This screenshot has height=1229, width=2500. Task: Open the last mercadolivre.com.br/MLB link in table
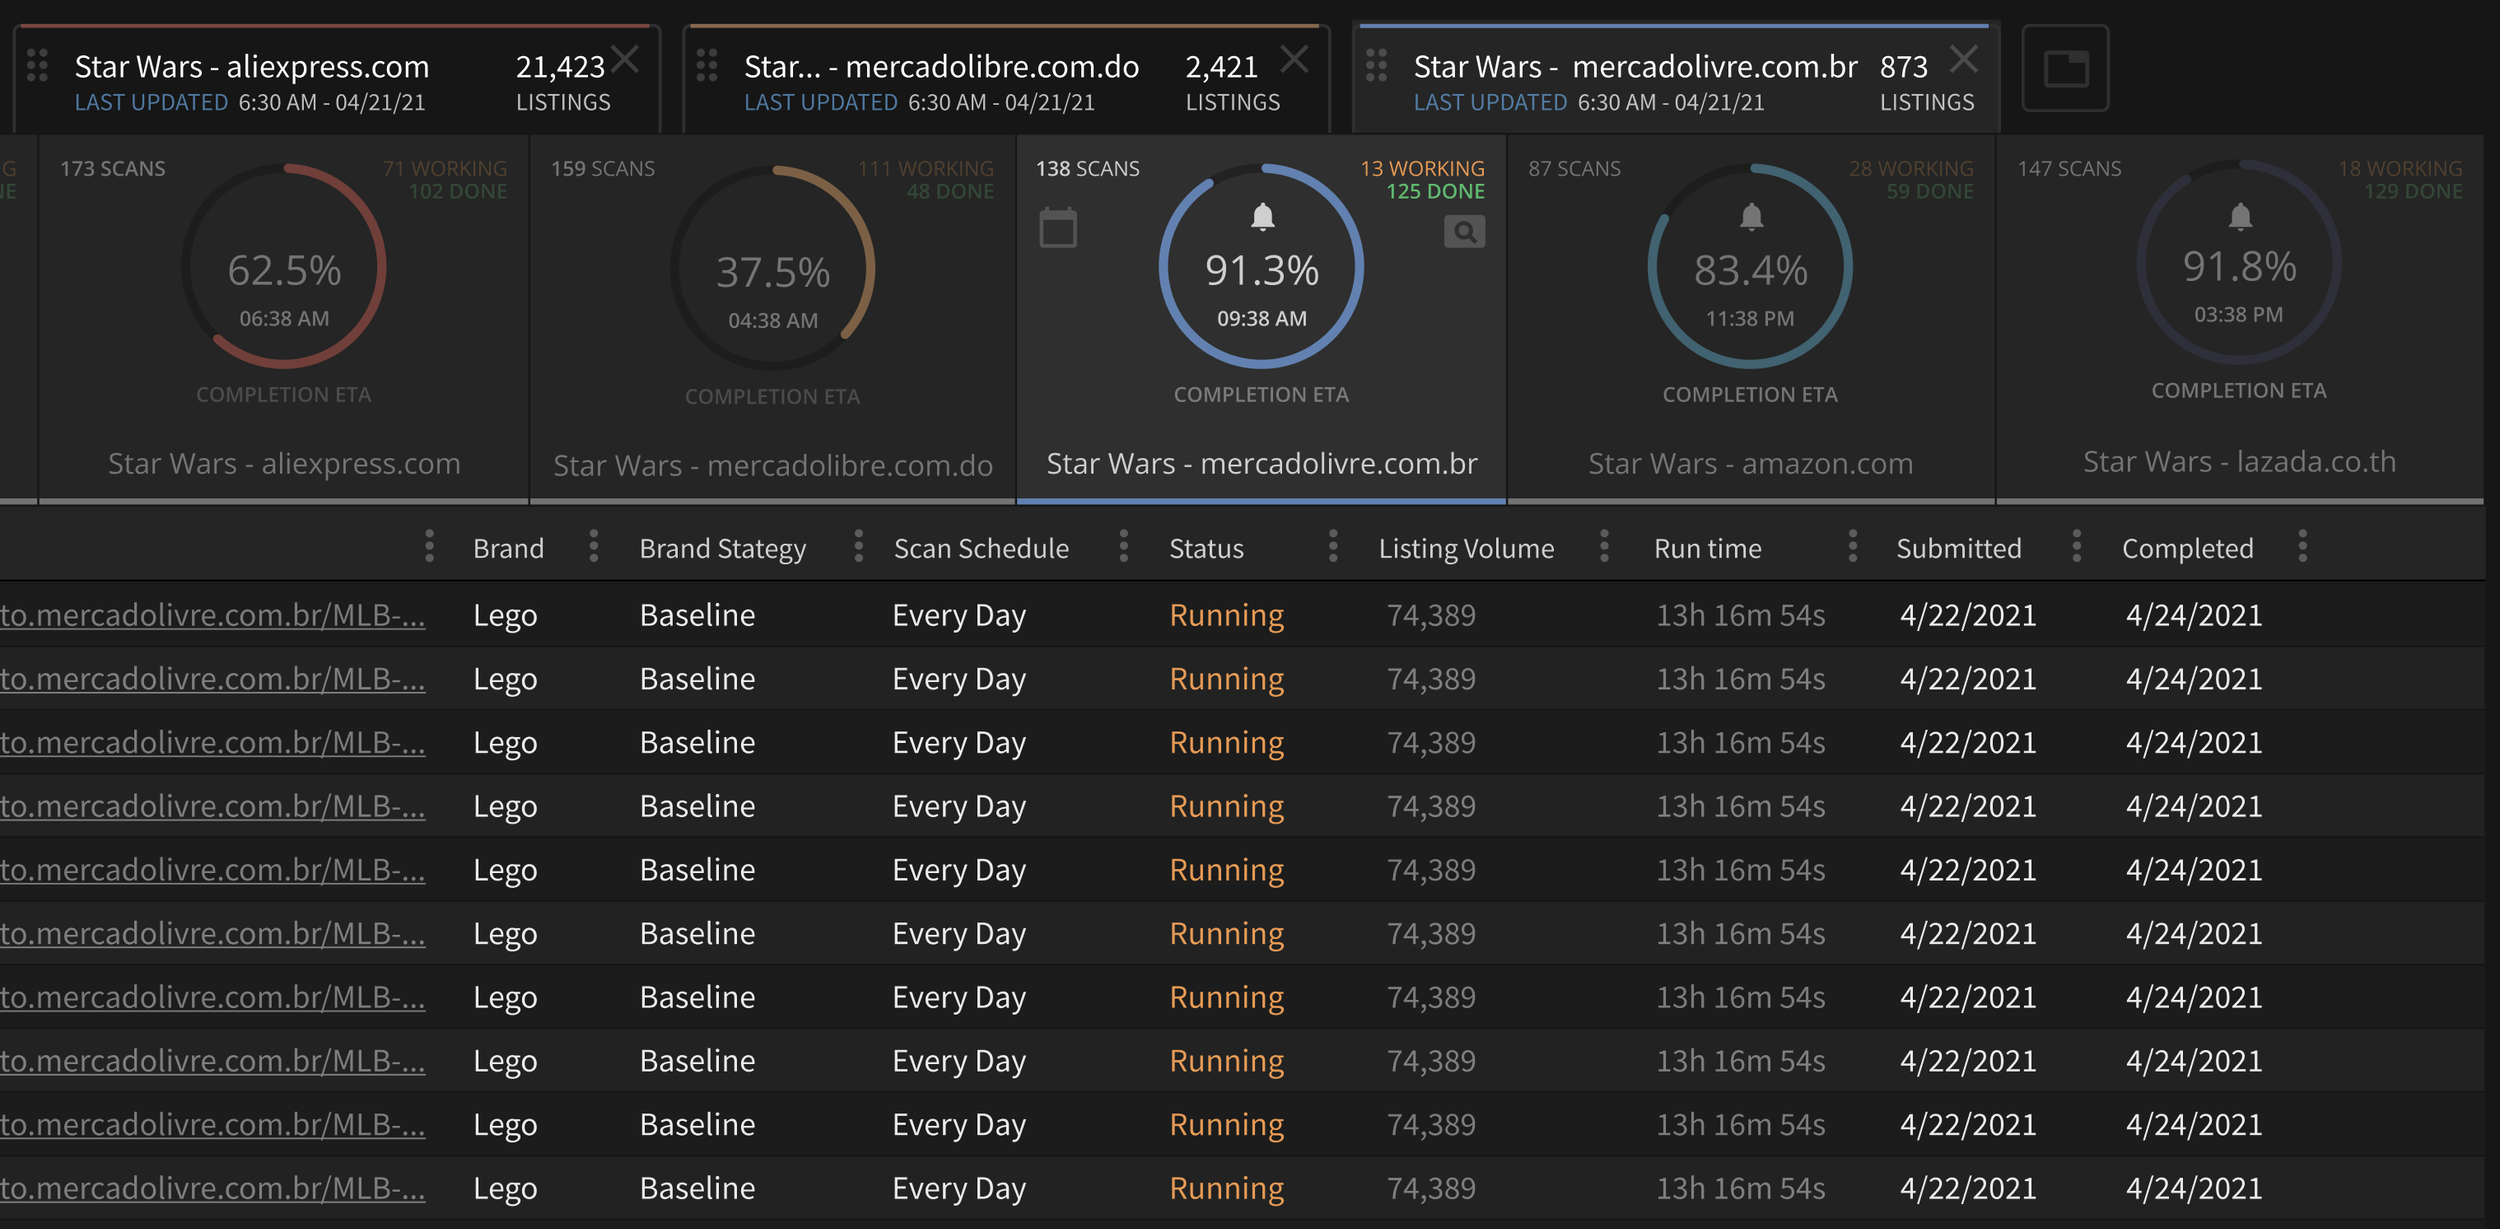pyautogui.click(x=212, y=1188)
